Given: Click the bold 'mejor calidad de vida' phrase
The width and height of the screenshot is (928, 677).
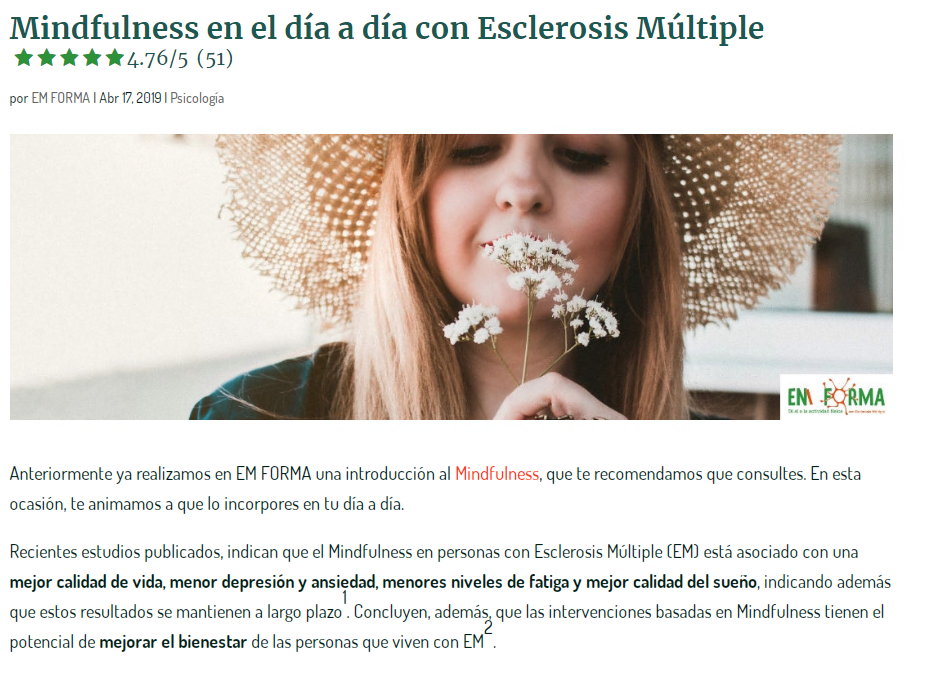Looking at the screenshot, I should tap(86, 582).
